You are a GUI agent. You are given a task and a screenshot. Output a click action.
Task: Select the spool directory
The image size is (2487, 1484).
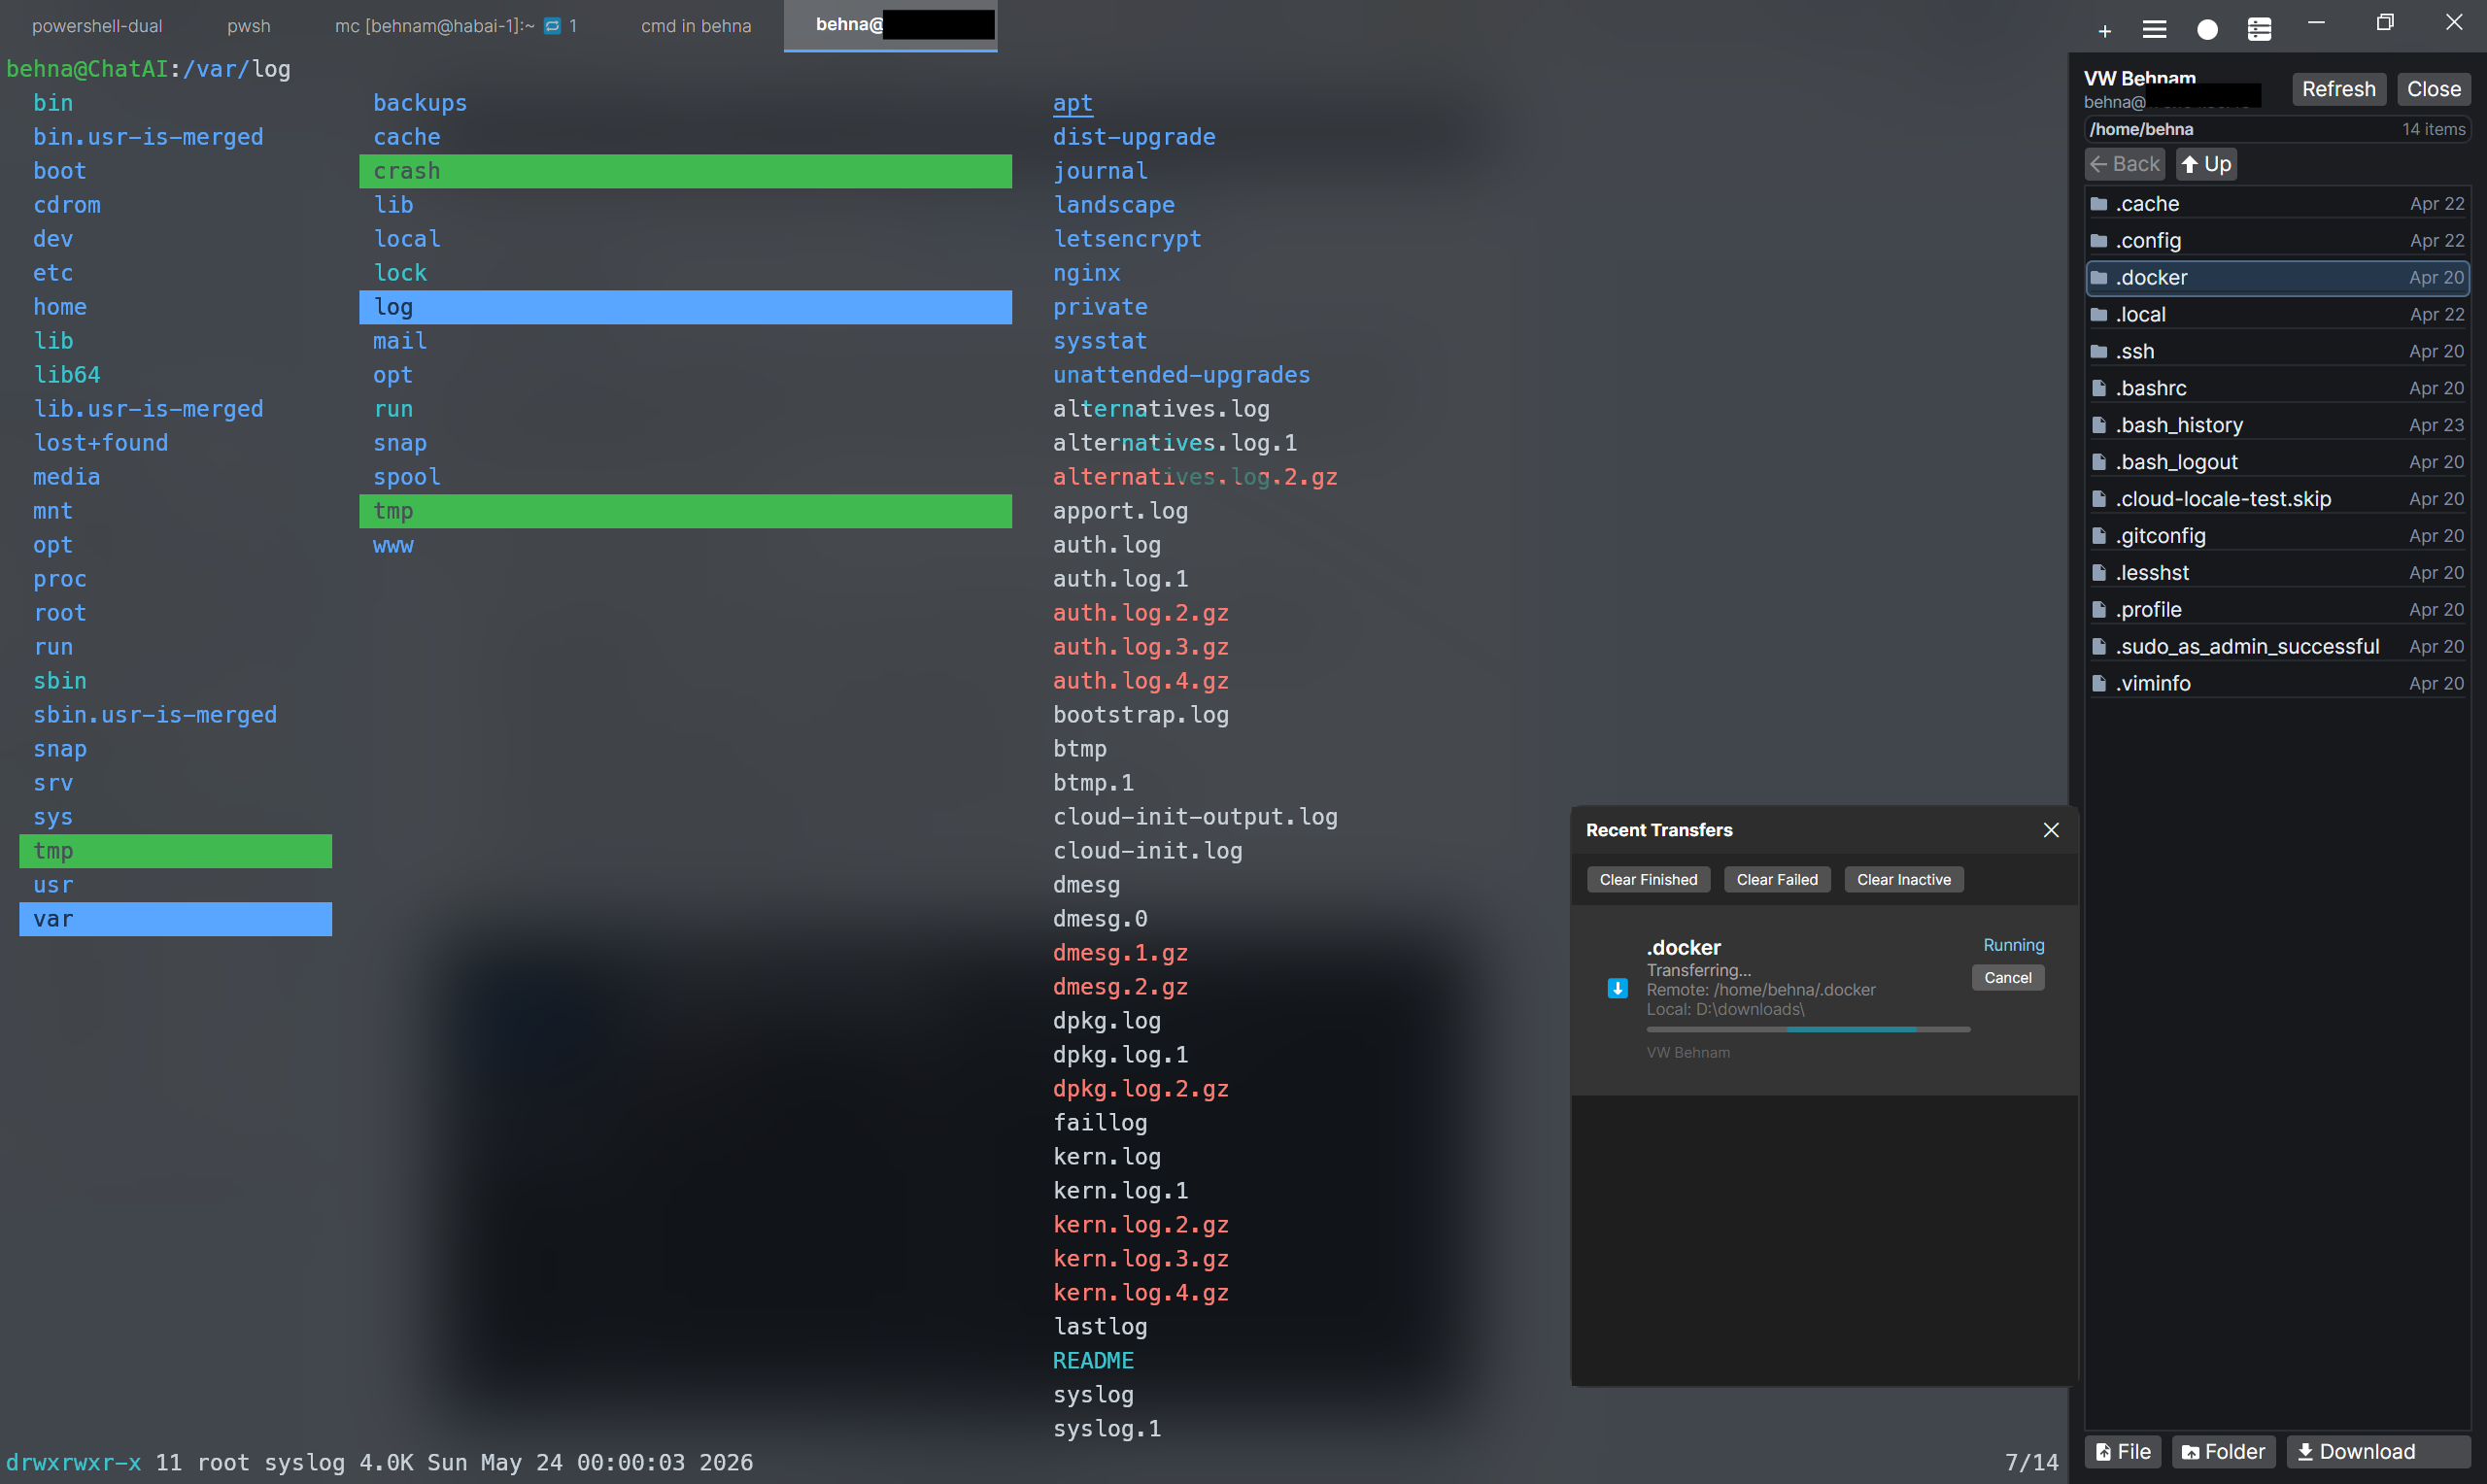(407, 478)
